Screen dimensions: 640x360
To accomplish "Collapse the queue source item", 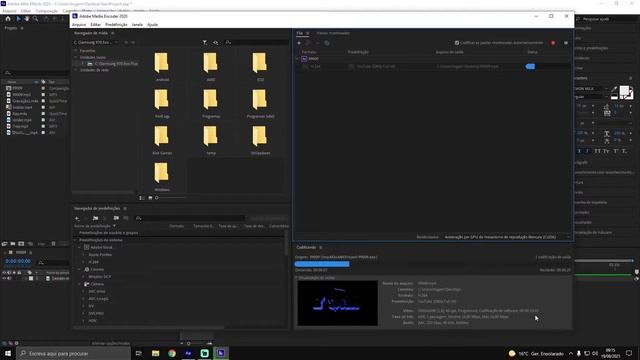I will 298,59.
